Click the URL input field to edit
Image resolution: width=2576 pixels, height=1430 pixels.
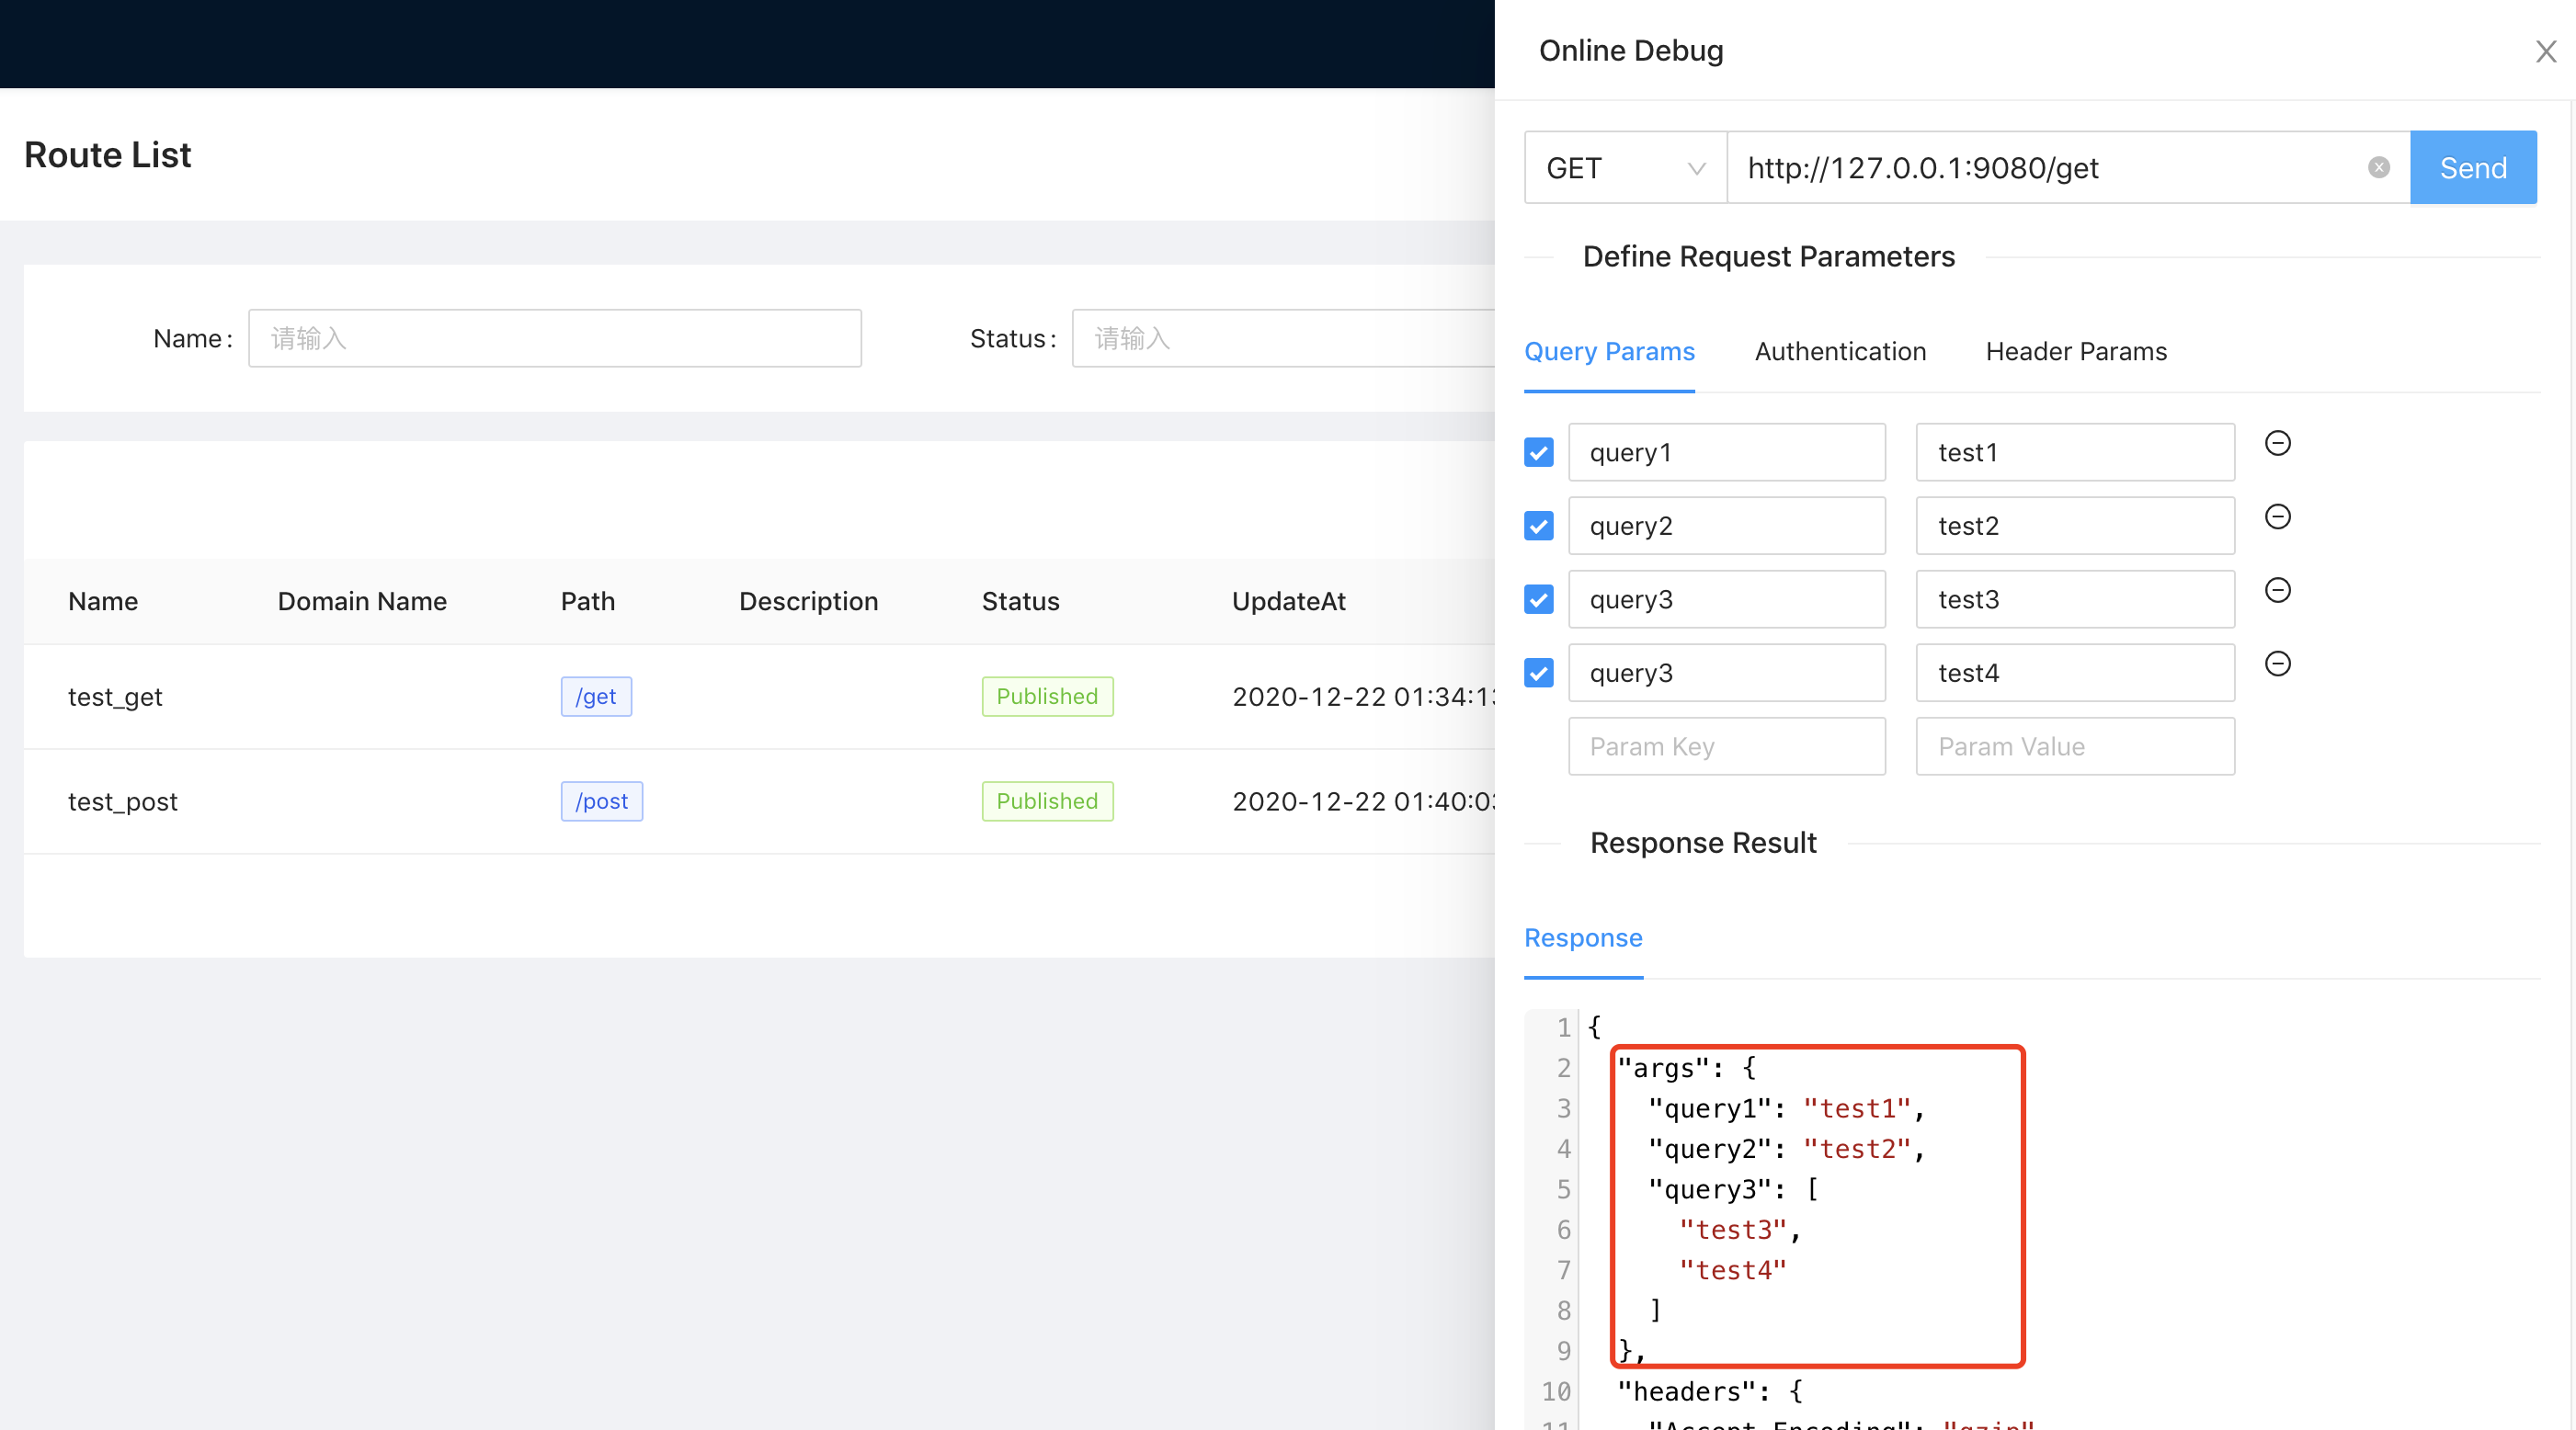pyautogui.click(x=2049, y=167)
